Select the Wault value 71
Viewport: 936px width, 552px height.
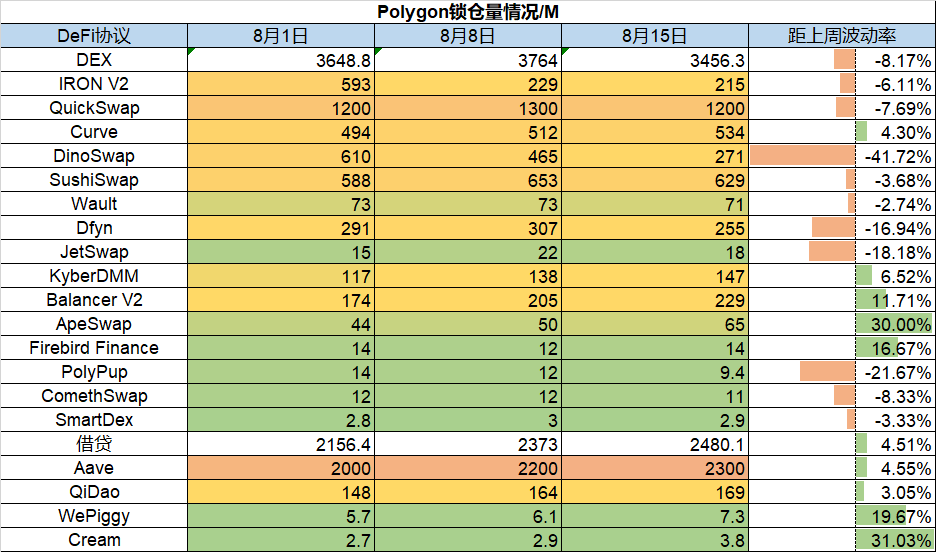pyautogui.click(x=735, y=205)
